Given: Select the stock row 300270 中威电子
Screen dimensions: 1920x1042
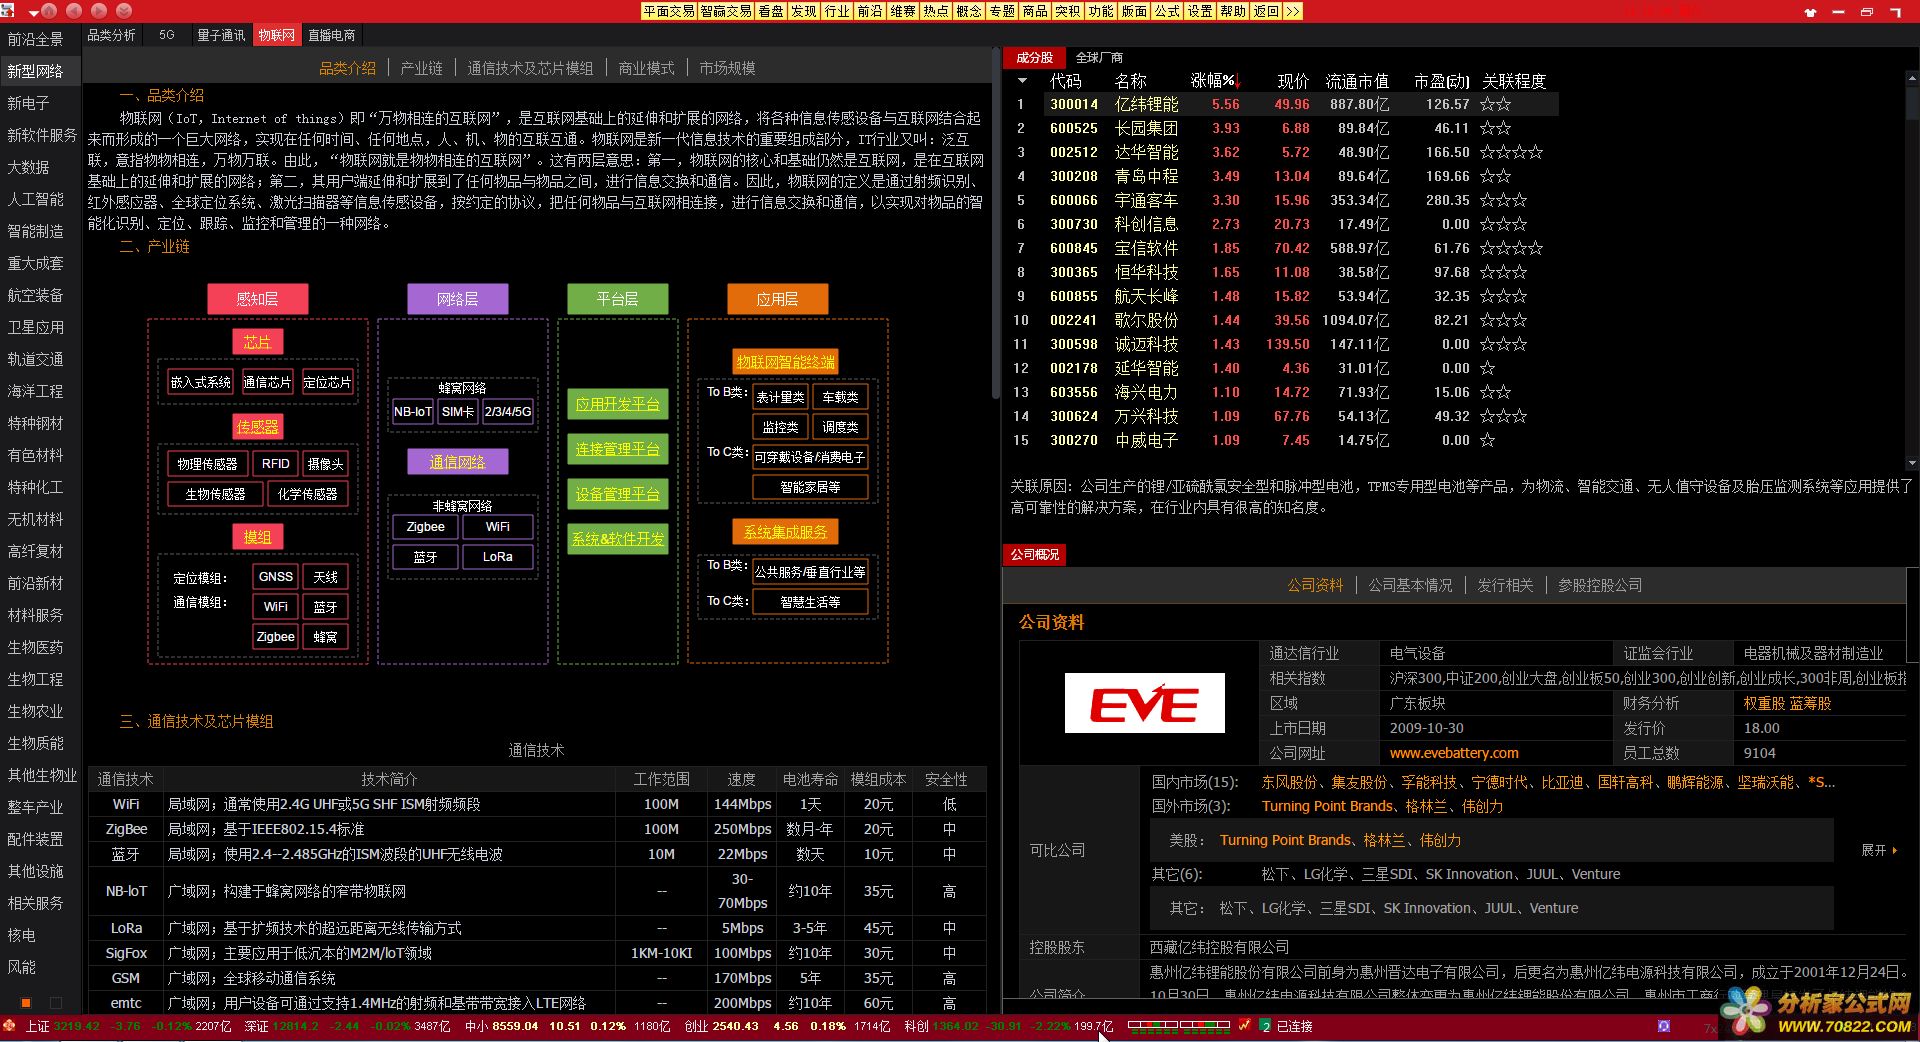Looking at the screenshot, I should point(1282,440).
